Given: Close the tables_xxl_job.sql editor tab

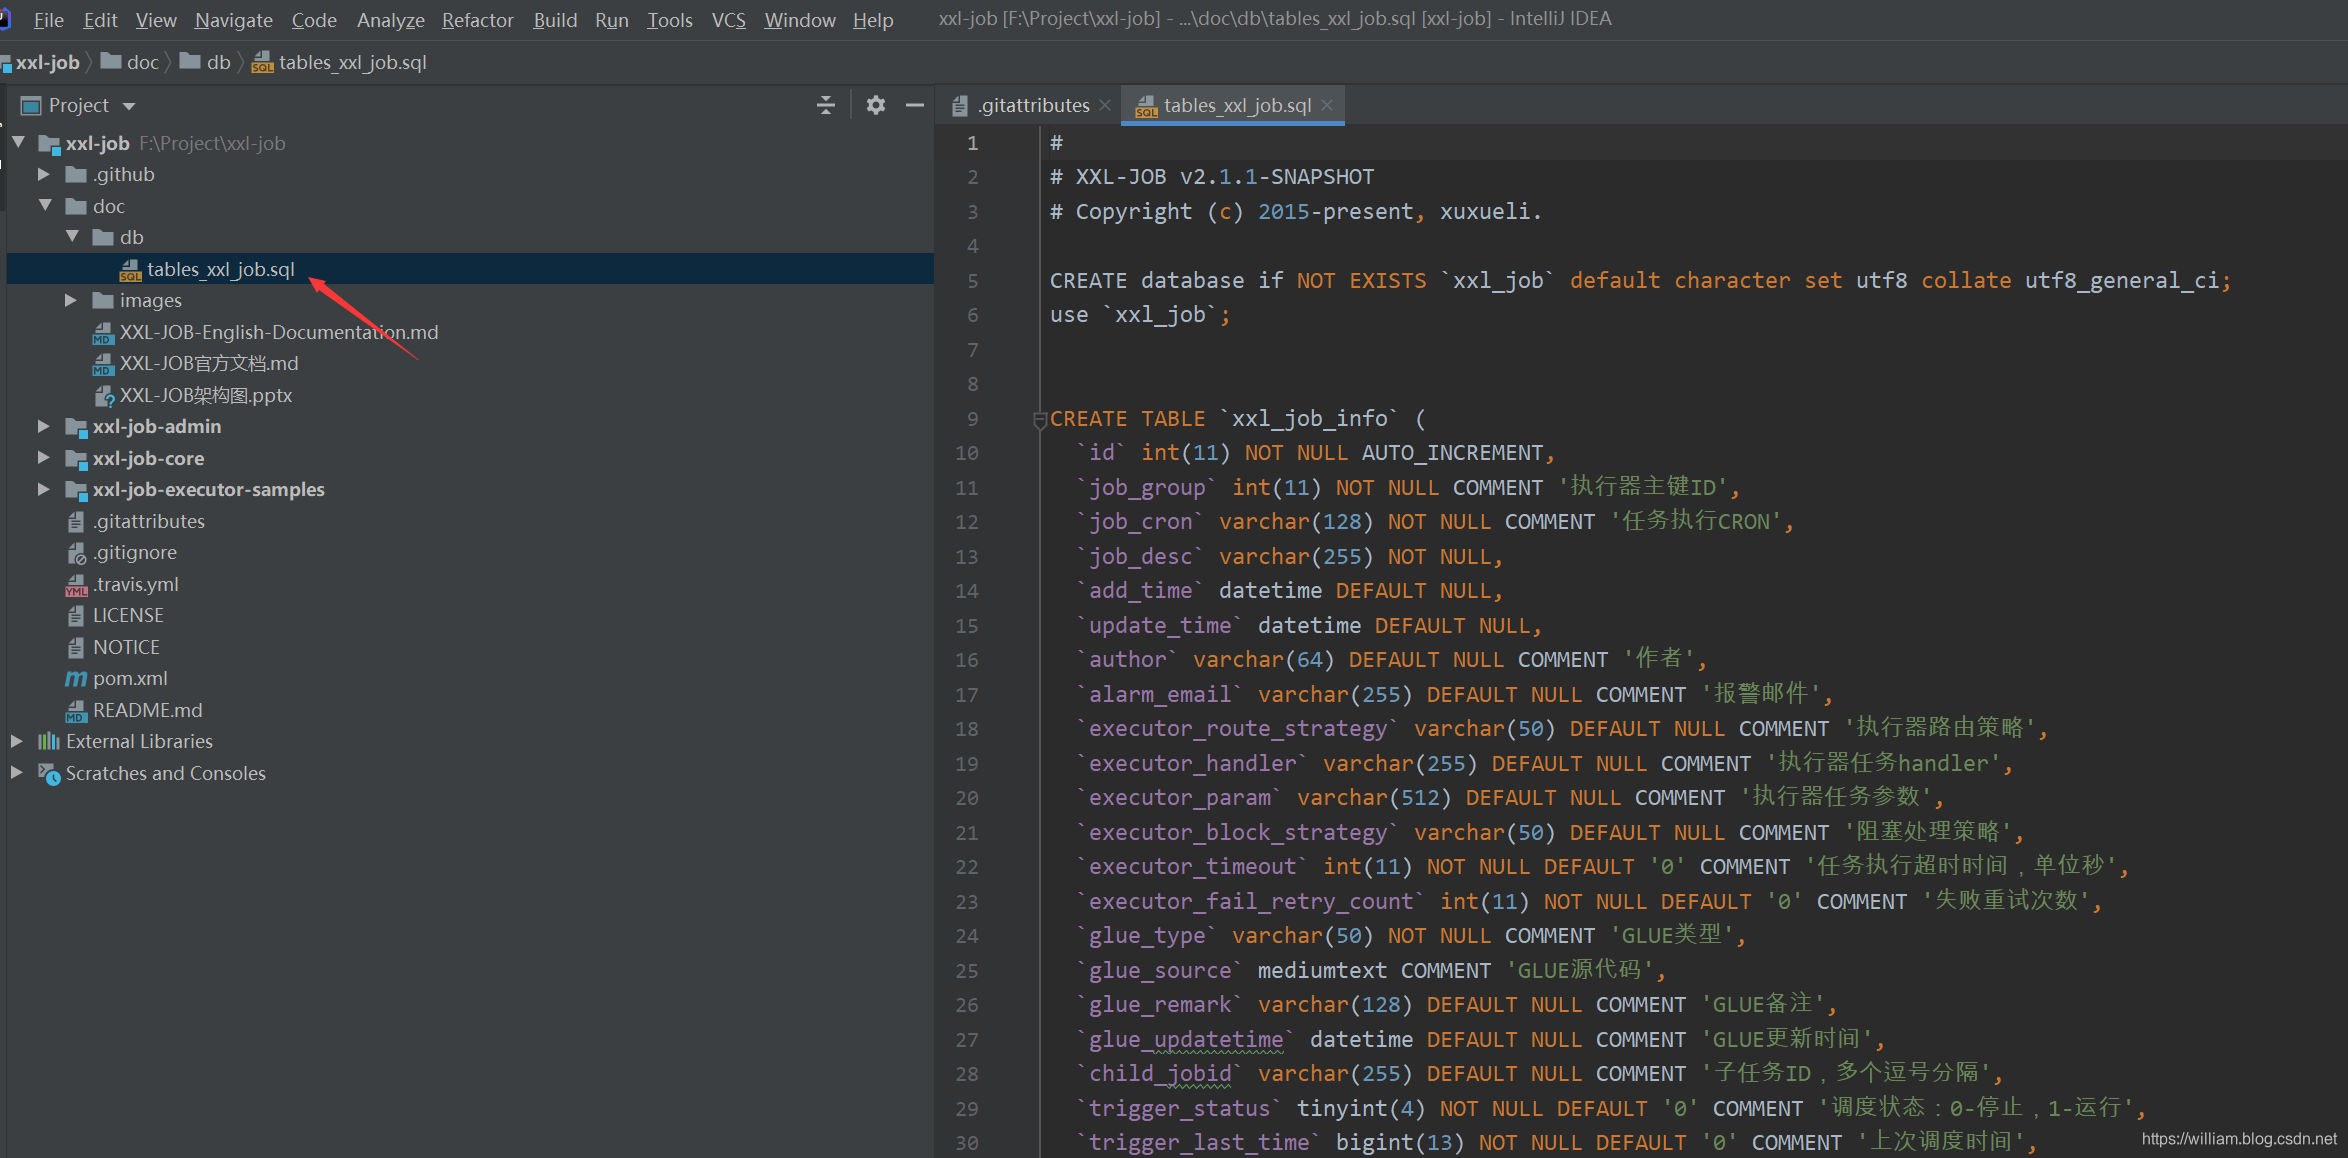Looking at the screenshot, I should tap(1327, 105).
